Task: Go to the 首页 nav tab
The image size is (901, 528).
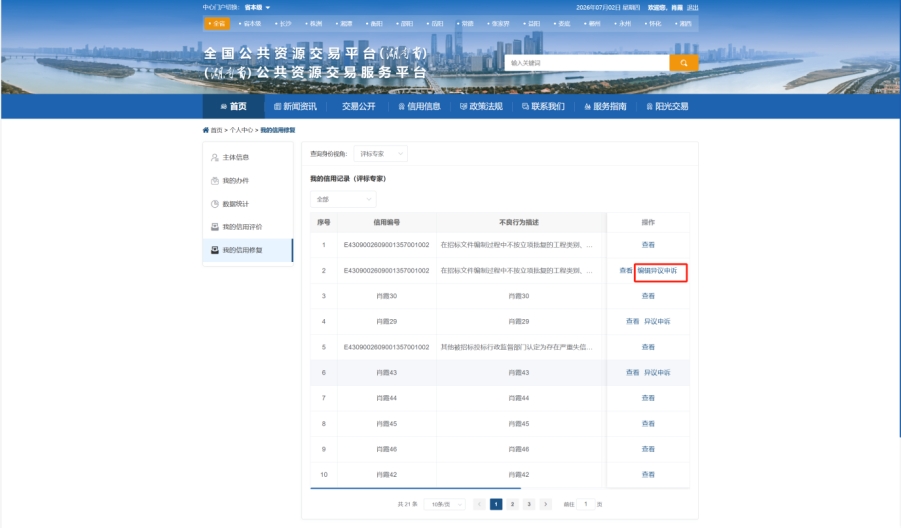Action: tap(233, 106)
